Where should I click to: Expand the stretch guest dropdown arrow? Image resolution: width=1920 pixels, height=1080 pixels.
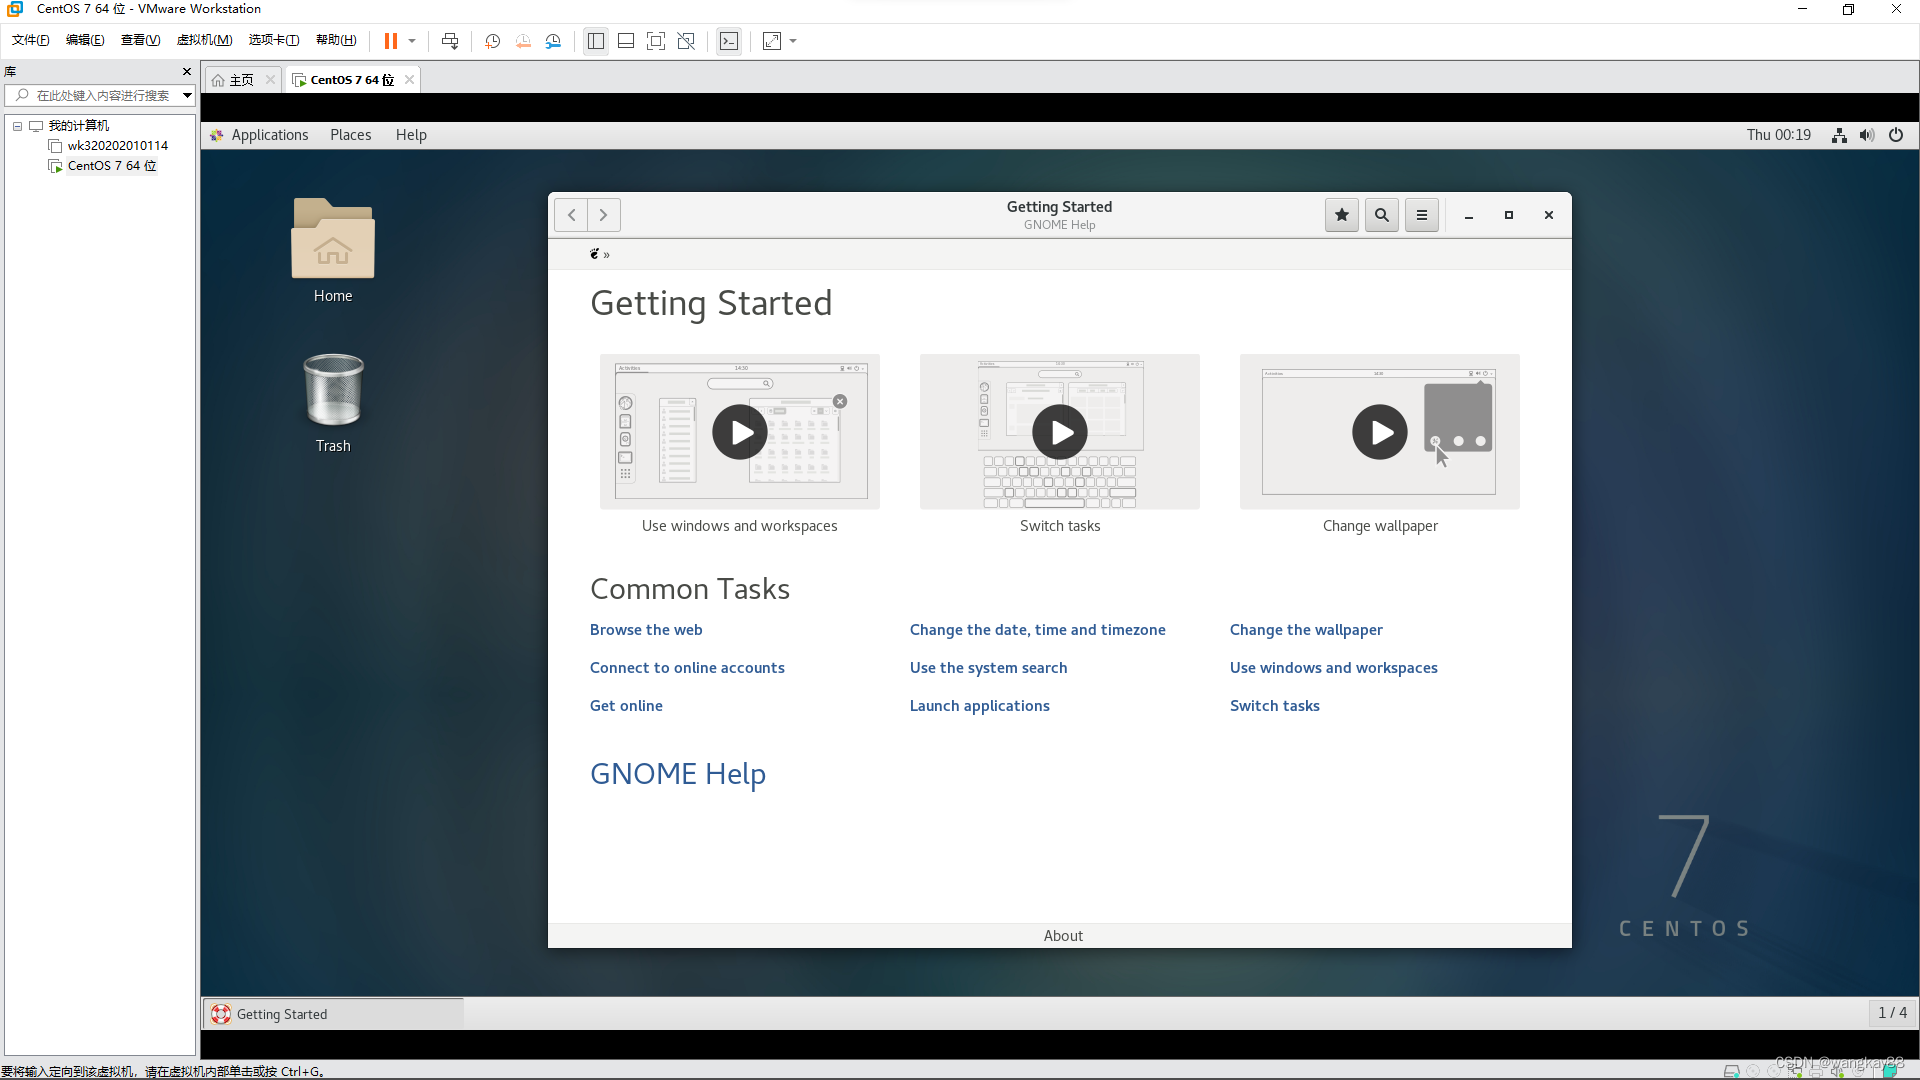pos(793,41)
